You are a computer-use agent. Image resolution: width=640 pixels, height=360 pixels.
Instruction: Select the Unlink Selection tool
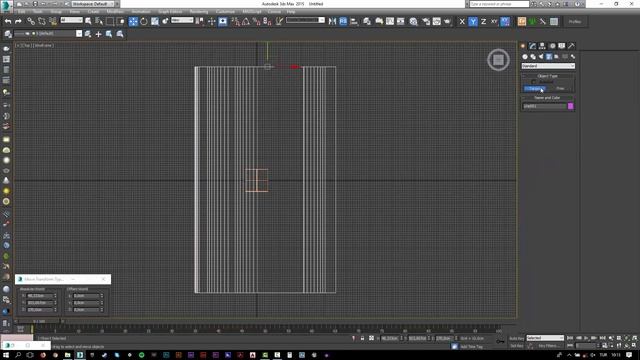pos(42,21)
